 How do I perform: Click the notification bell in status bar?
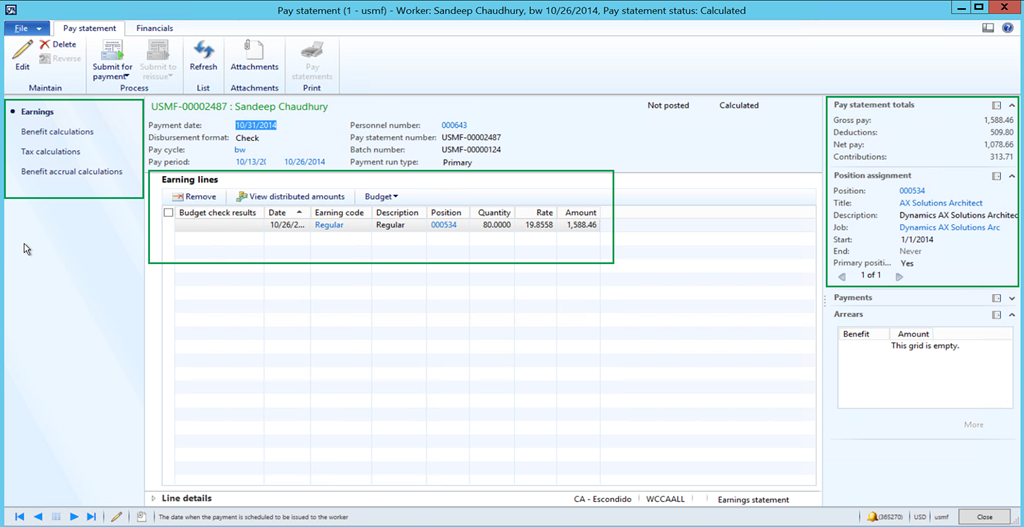pyautogui.click(x=872, y=516)
